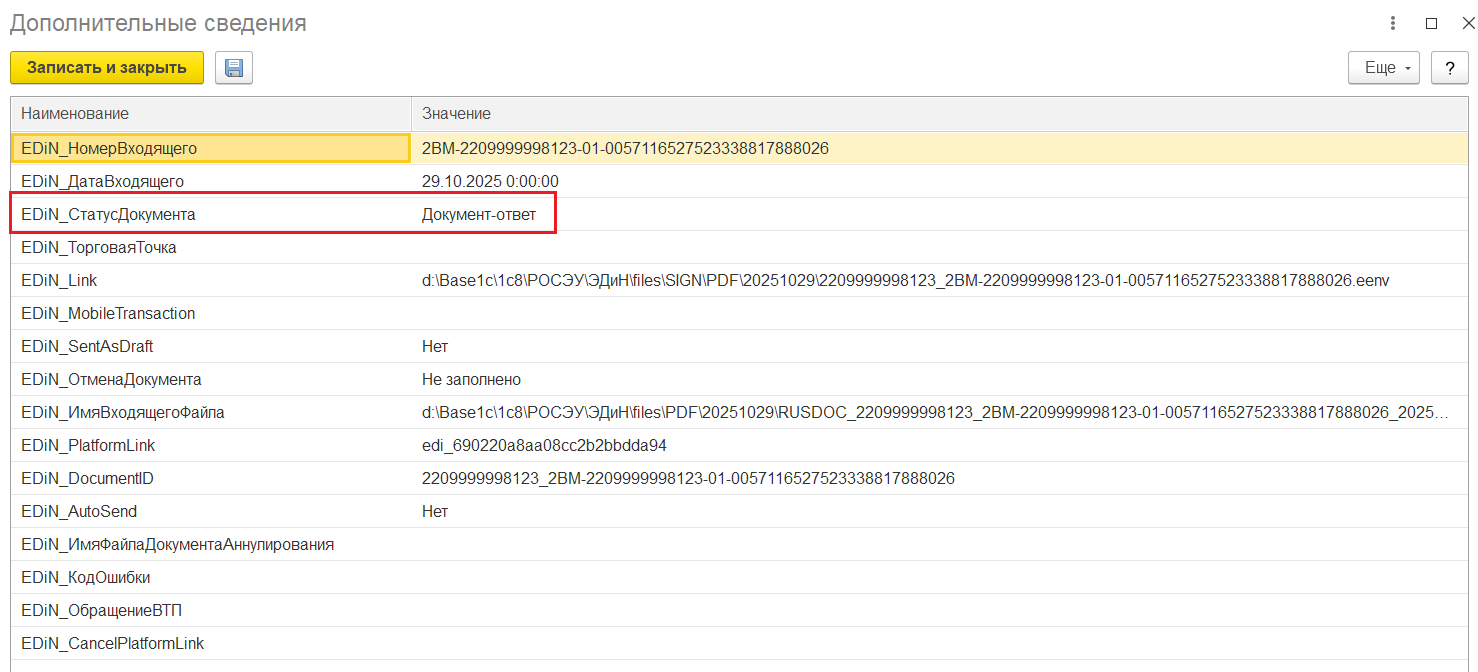Expand the Еще dropdown menu
This screenshot has height=672, width=1478.
pyautogui.click(x=1384, y=68)
